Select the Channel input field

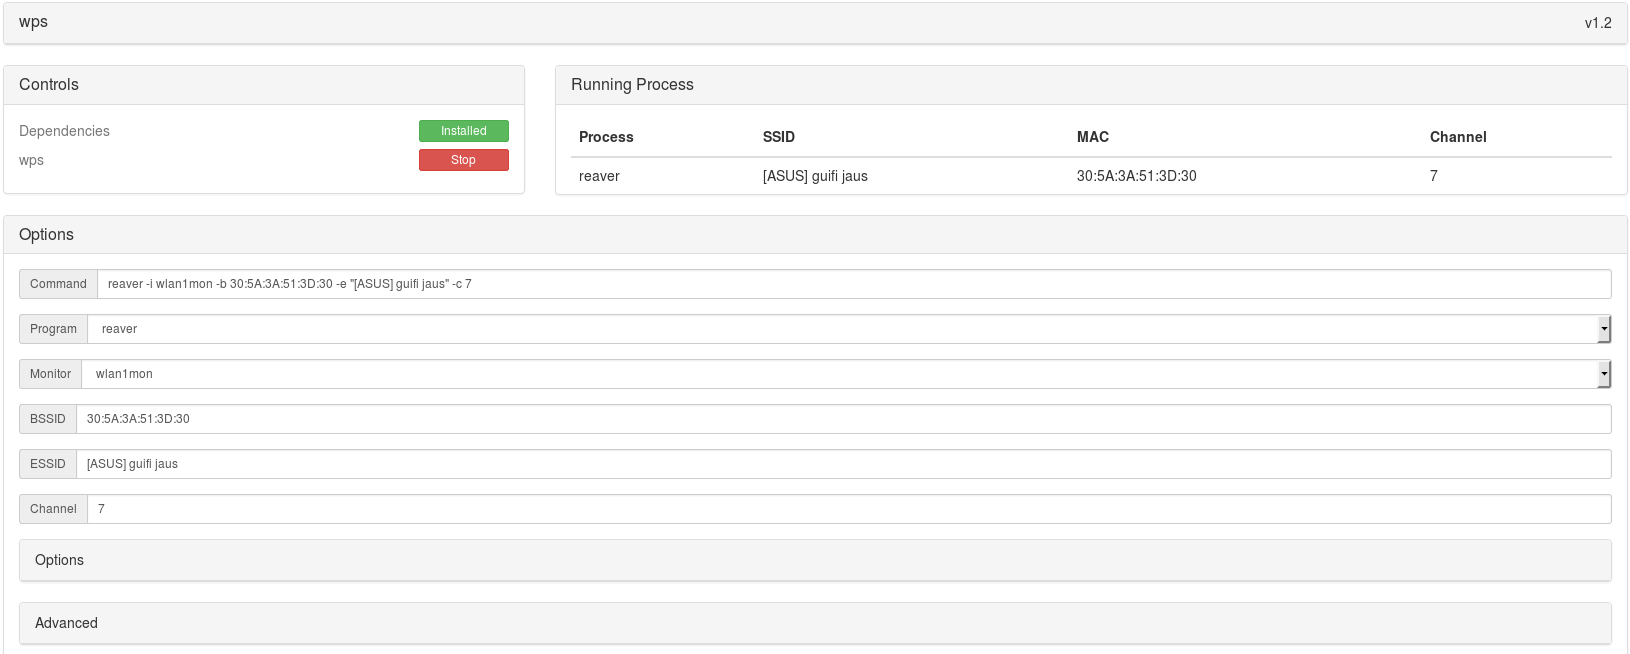point(848,509)
